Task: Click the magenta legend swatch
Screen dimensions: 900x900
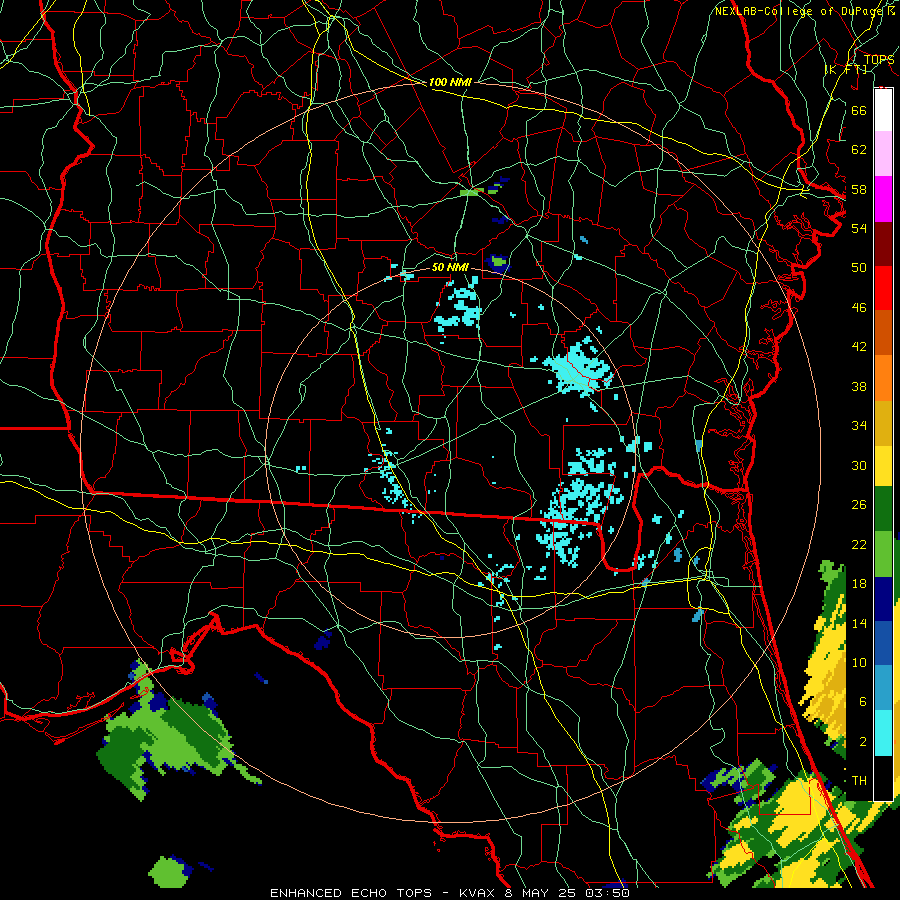Action: (883, 199)
